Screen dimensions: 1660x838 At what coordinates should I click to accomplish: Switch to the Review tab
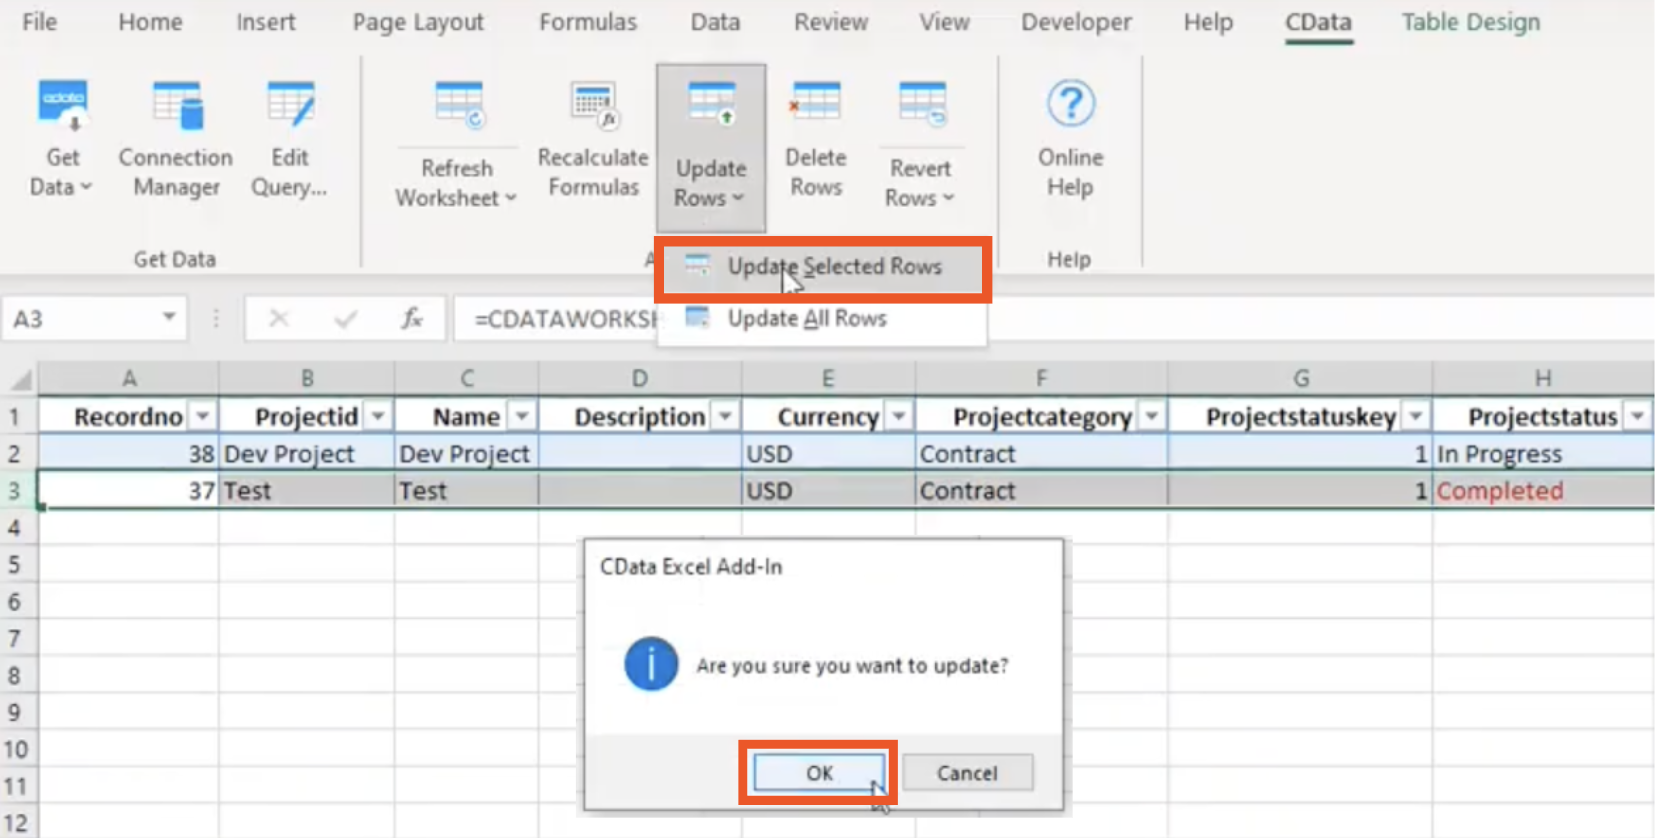coord(831,22)
